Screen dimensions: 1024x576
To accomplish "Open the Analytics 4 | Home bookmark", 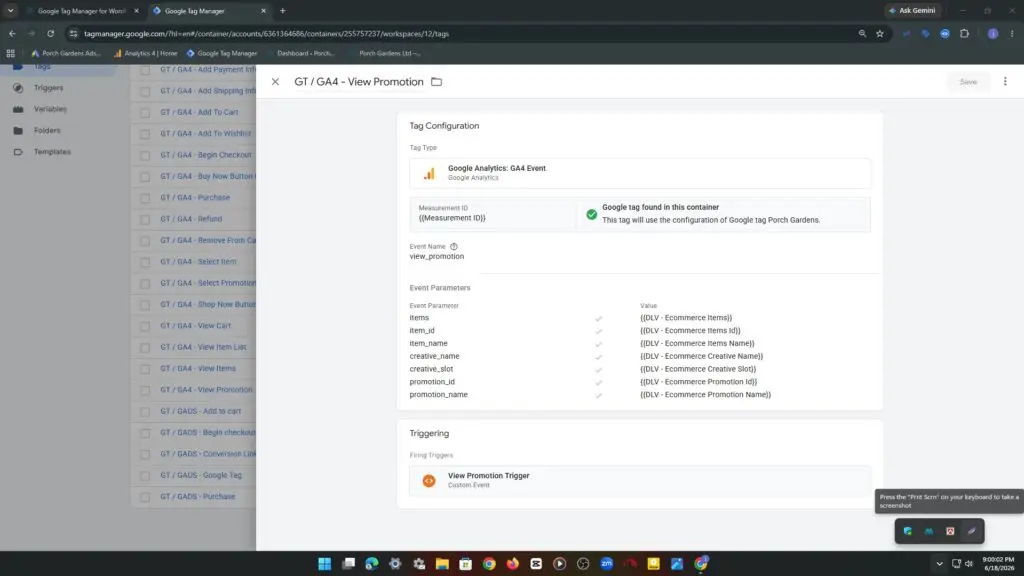I will pos(146,54).
